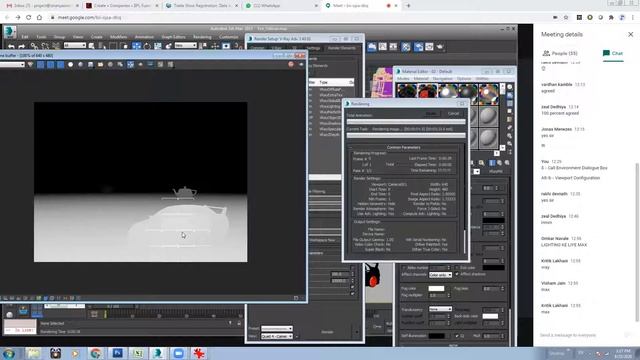Click the Redo arrow in 3ds Max toolbar
Screen dimensions: 640x360
21,47
